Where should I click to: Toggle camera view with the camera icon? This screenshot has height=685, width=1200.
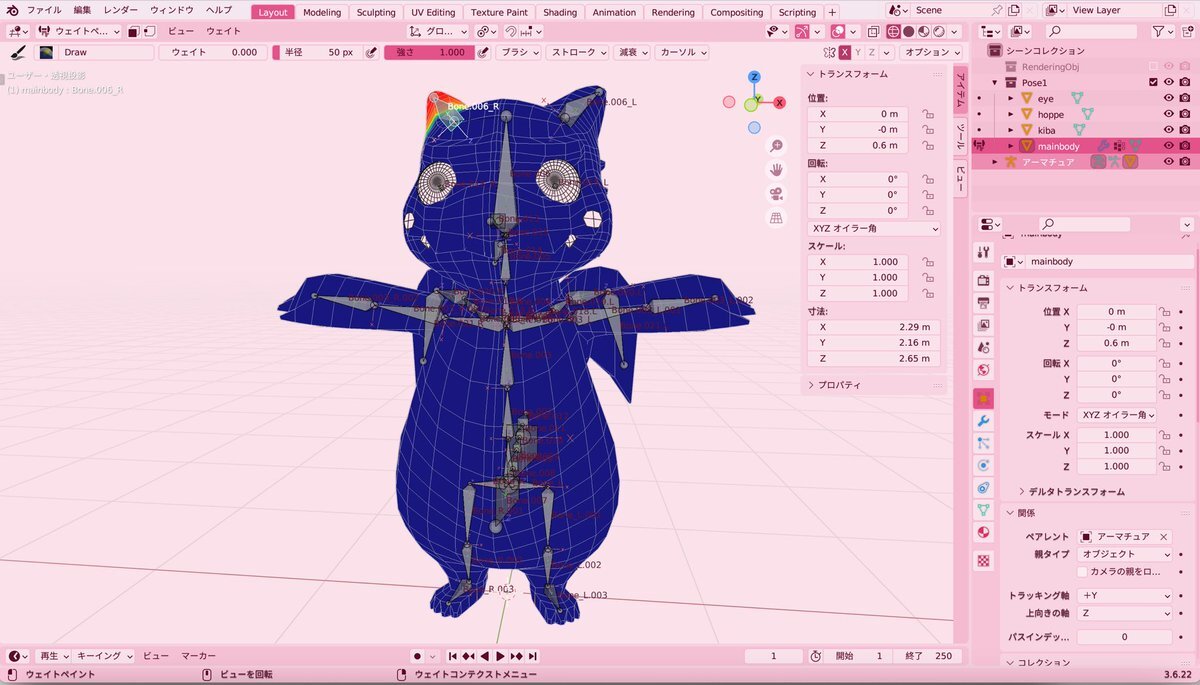(x=776, y=194)
